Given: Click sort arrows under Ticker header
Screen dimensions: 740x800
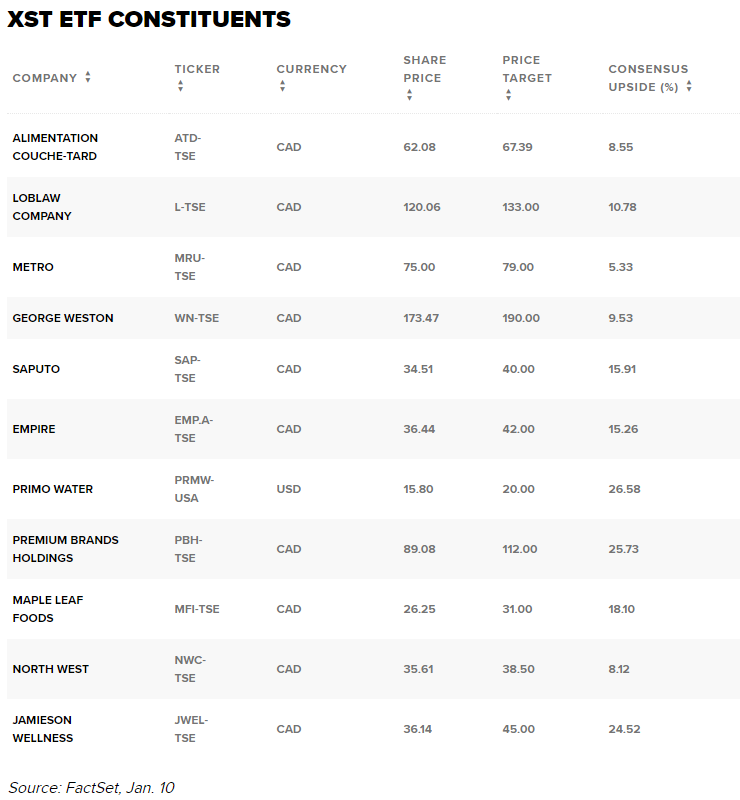Looking at the screenshot, I should [180, 87].
